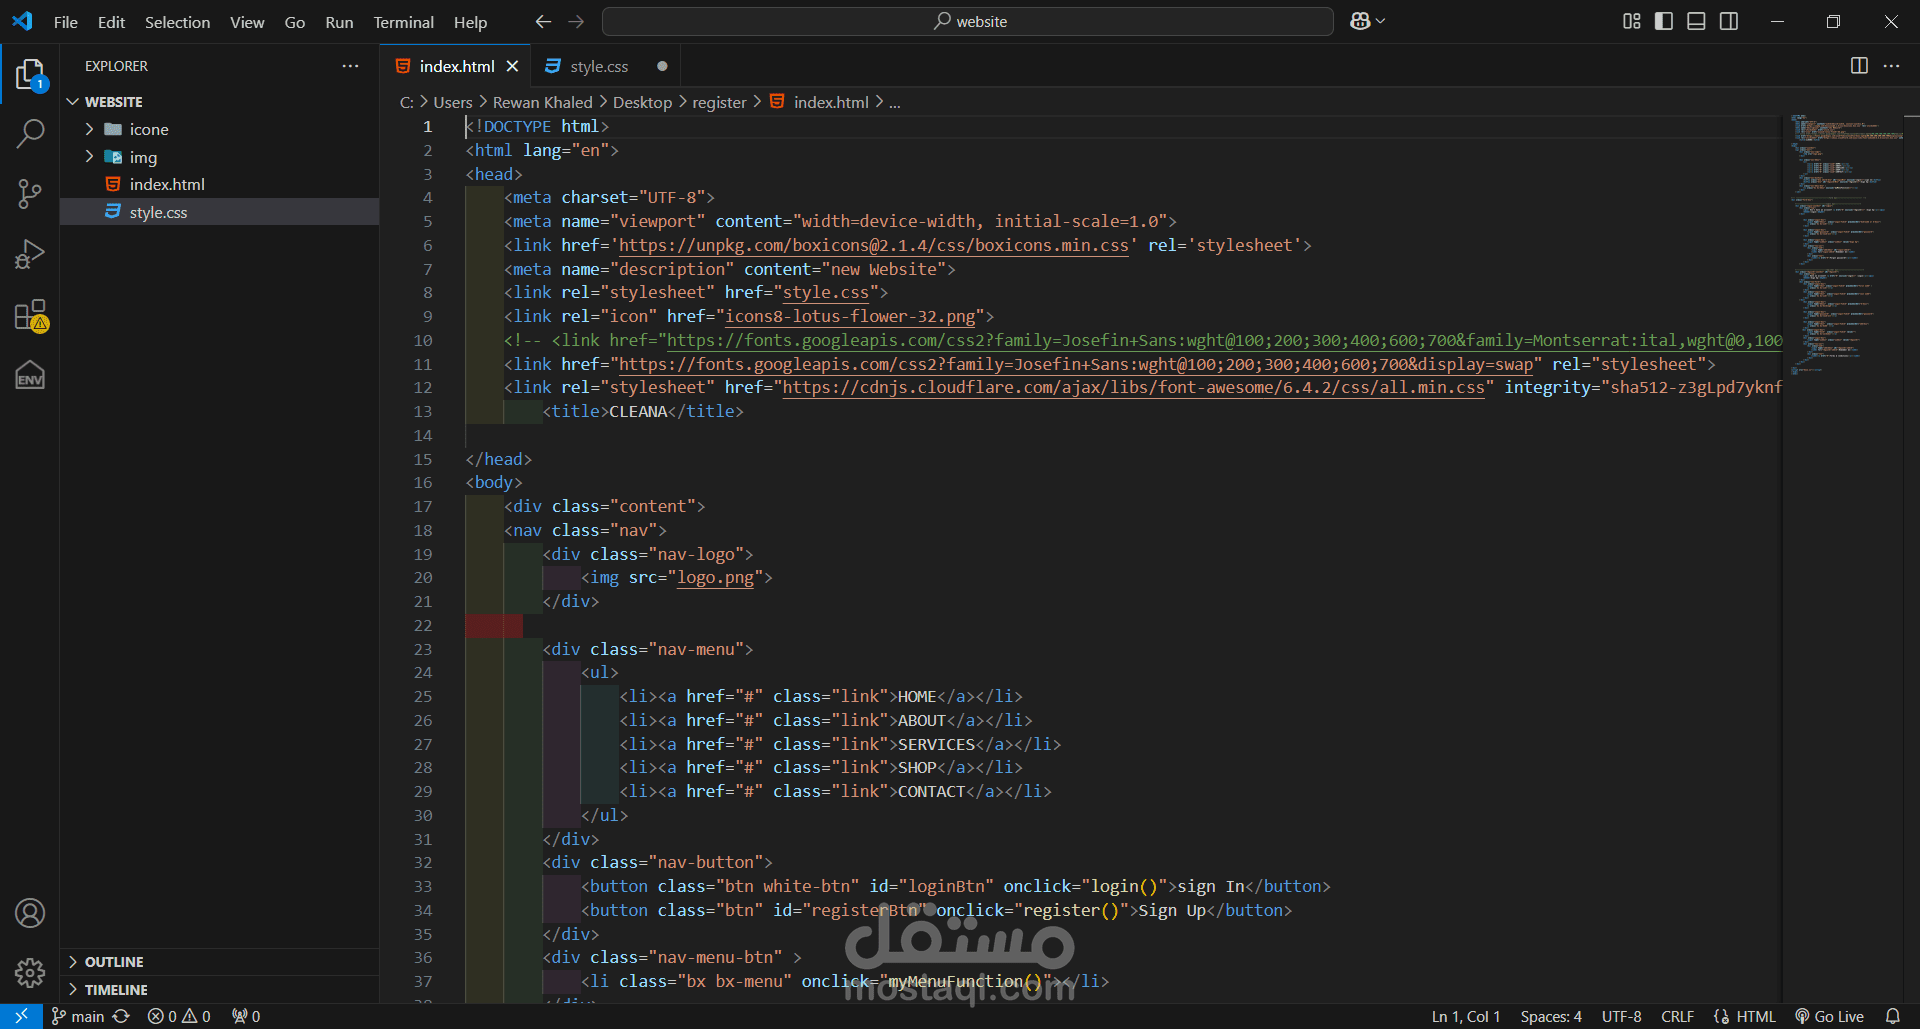Image resolution: width=1920 pixels, height=1029 pixels.
Task: Follow style.css href link on line 8
Action: click(826, 292)
